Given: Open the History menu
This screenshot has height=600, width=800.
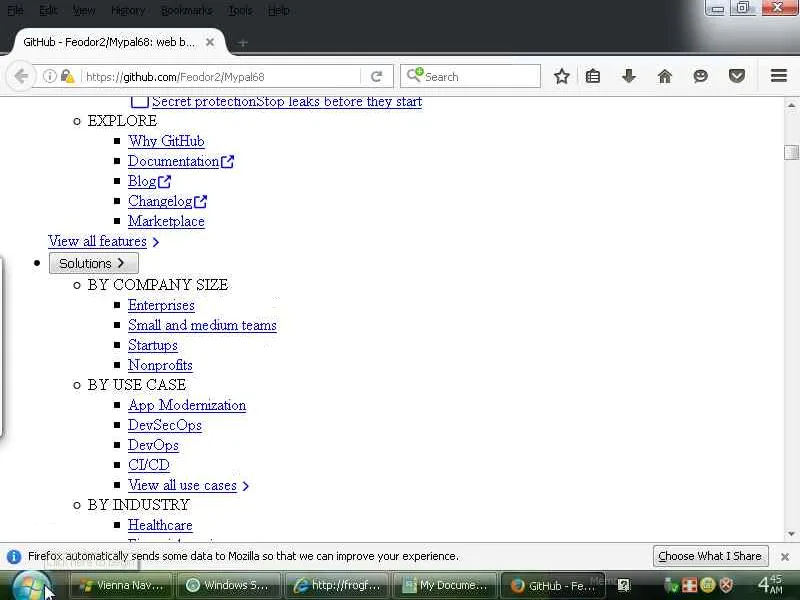Looking at the screenshot, I should (128, 10).
